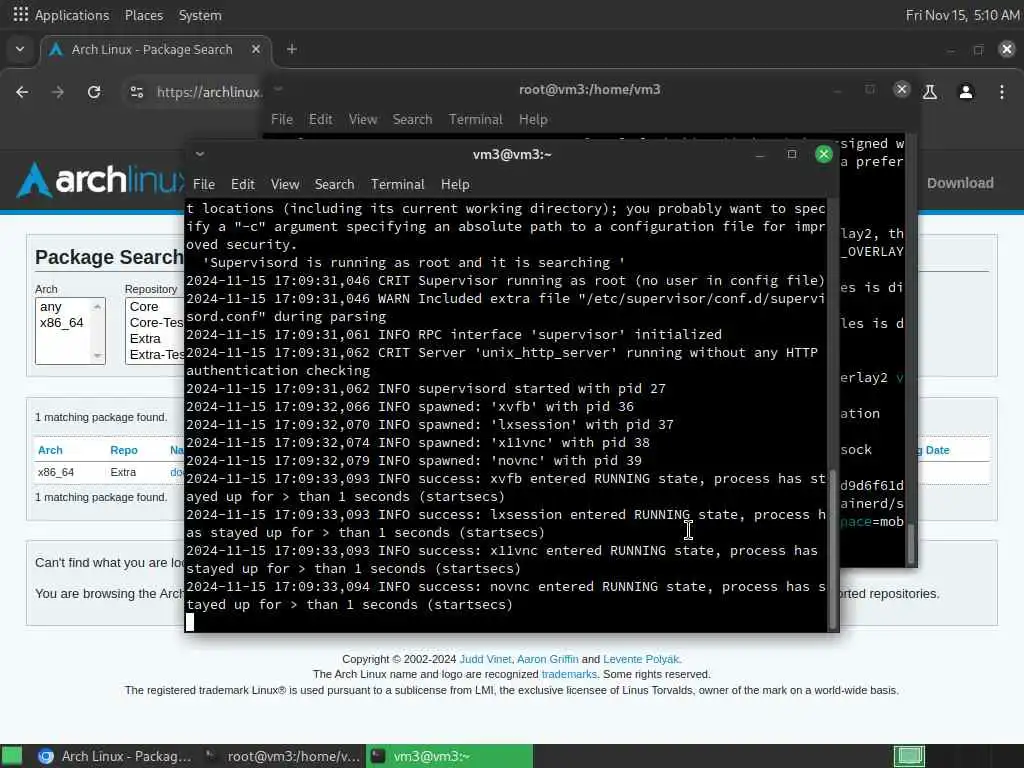The width and height of the screenshot is (1024, 768).
Task: Open Edit menu in root@vm3 terminal
Action: (x=321, y=119)
